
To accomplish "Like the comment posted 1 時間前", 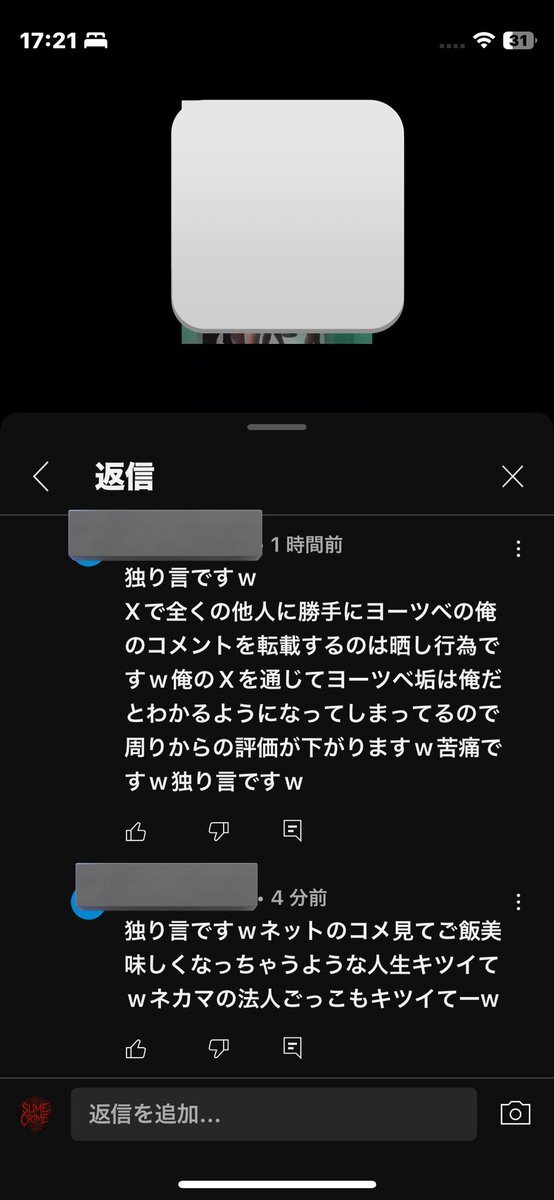I will (136, 830).
